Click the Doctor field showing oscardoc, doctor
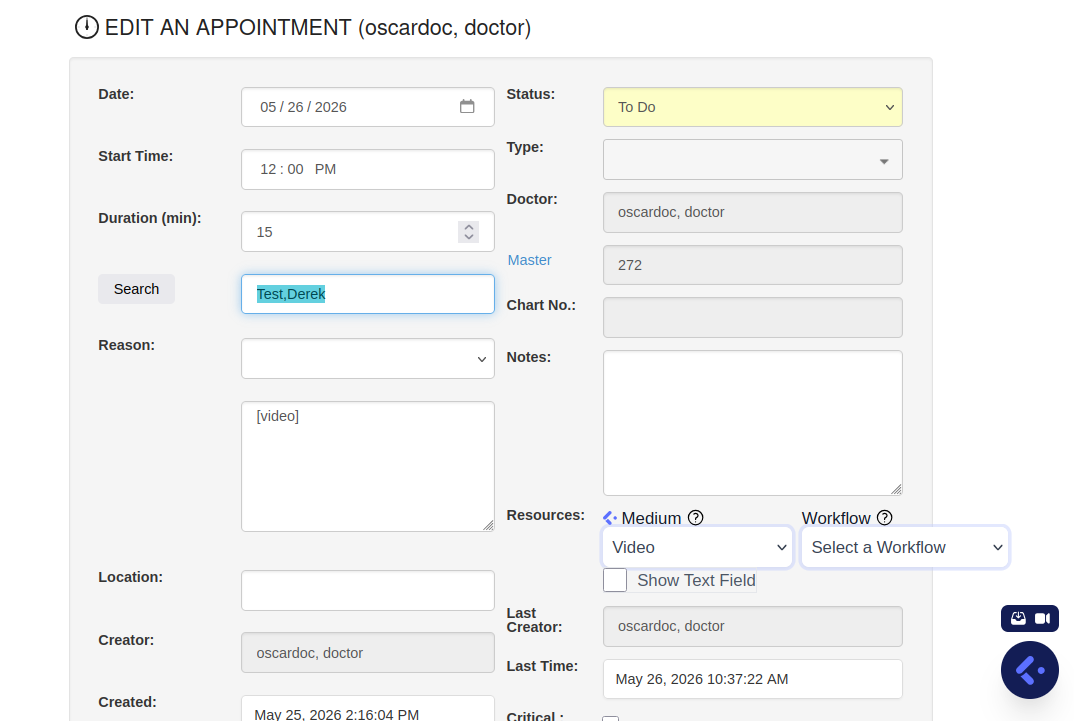This screenshot has width=1074, height=721. 753,212
